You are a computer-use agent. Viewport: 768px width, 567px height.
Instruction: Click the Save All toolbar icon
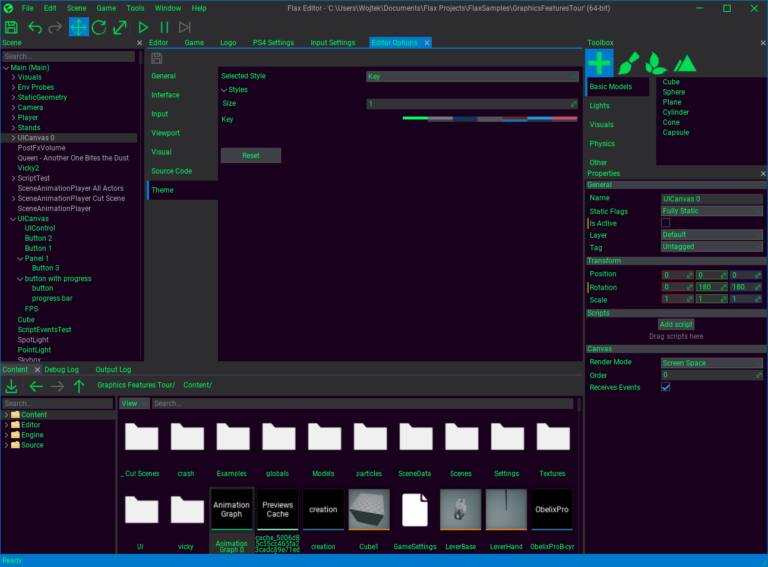tap(12, 27)
